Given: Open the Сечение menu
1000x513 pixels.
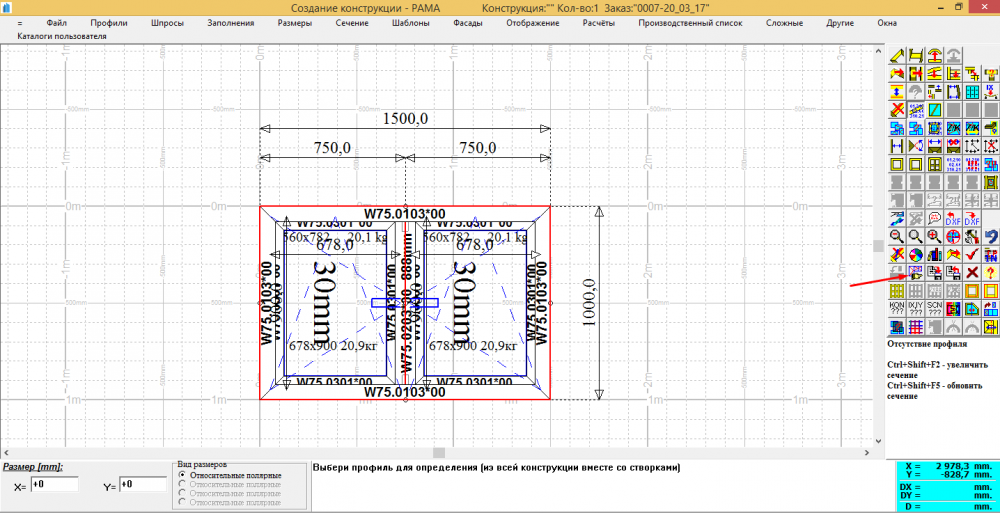Looking at the screenshot, I should 352,23.
